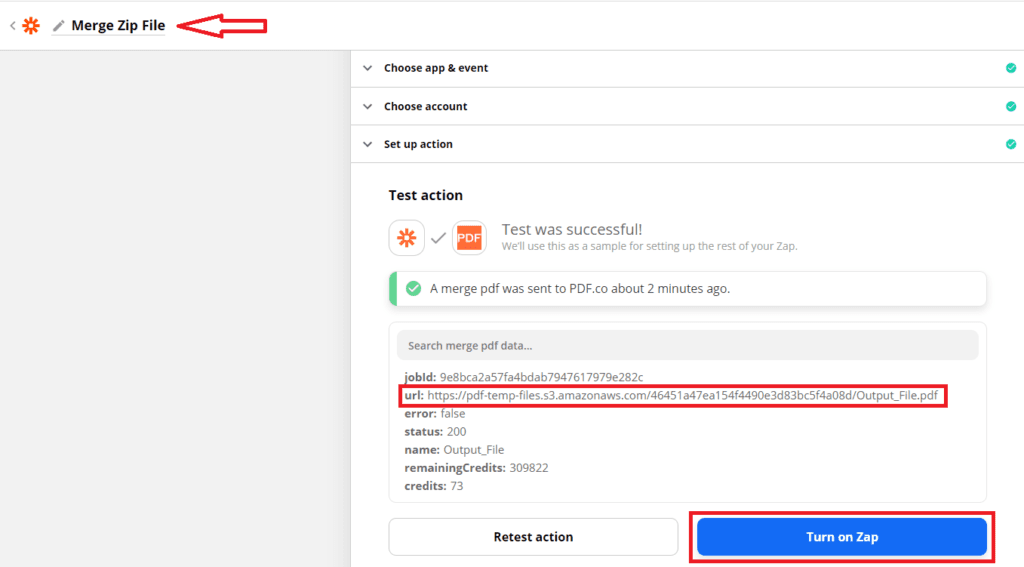Click the pencil icon to rename the Zap
This screenshot has height=567, width=1024.
pos(58,26)
